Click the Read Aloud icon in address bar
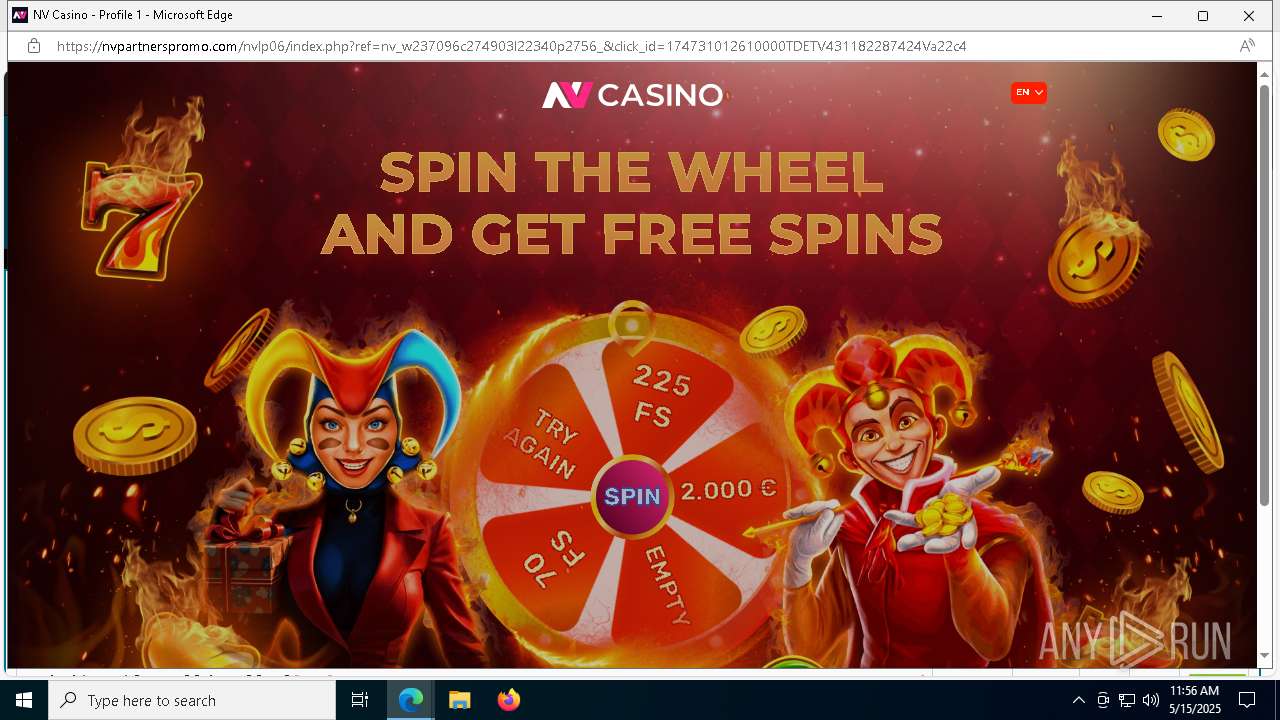Image resolution: width=1280 pixels, height=720 pixels. tap(1247, 46)
